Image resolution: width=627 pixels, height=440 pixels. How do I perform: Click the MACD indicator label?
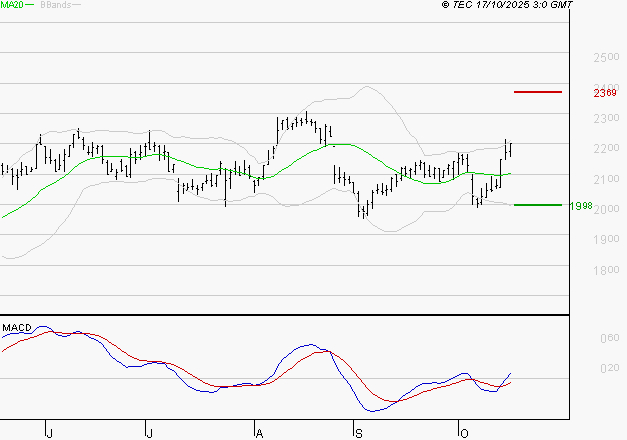click(x=17, y=328)
